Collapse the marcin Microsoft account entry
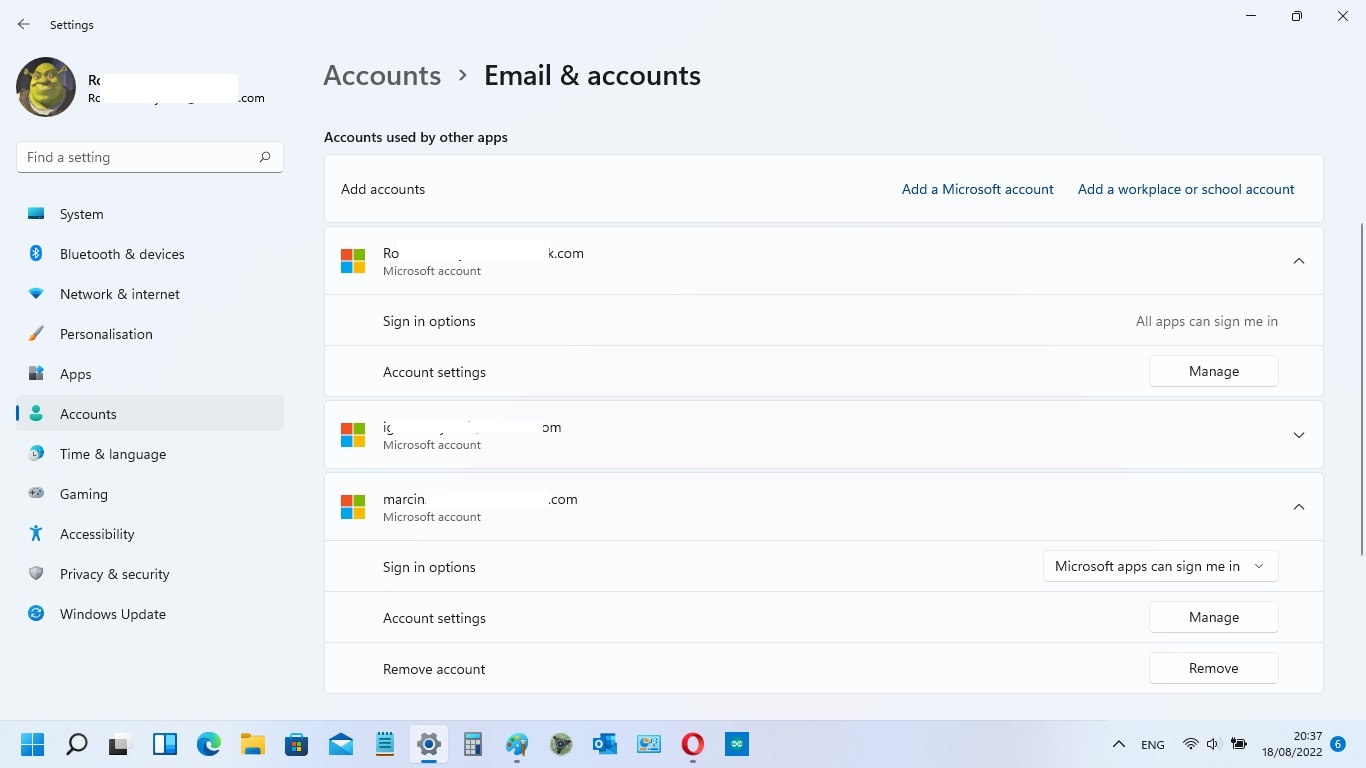 click(x=1299, y=507)
